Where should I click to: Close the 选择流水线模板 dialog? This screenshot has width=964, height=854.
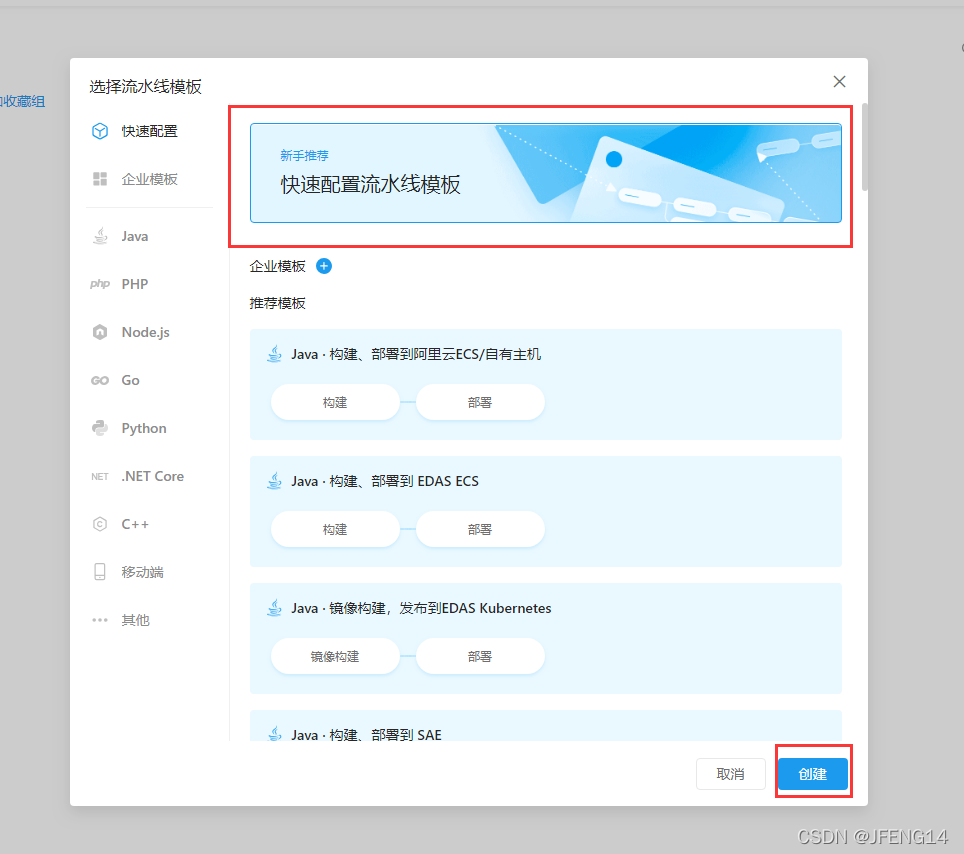pos(839,82)
